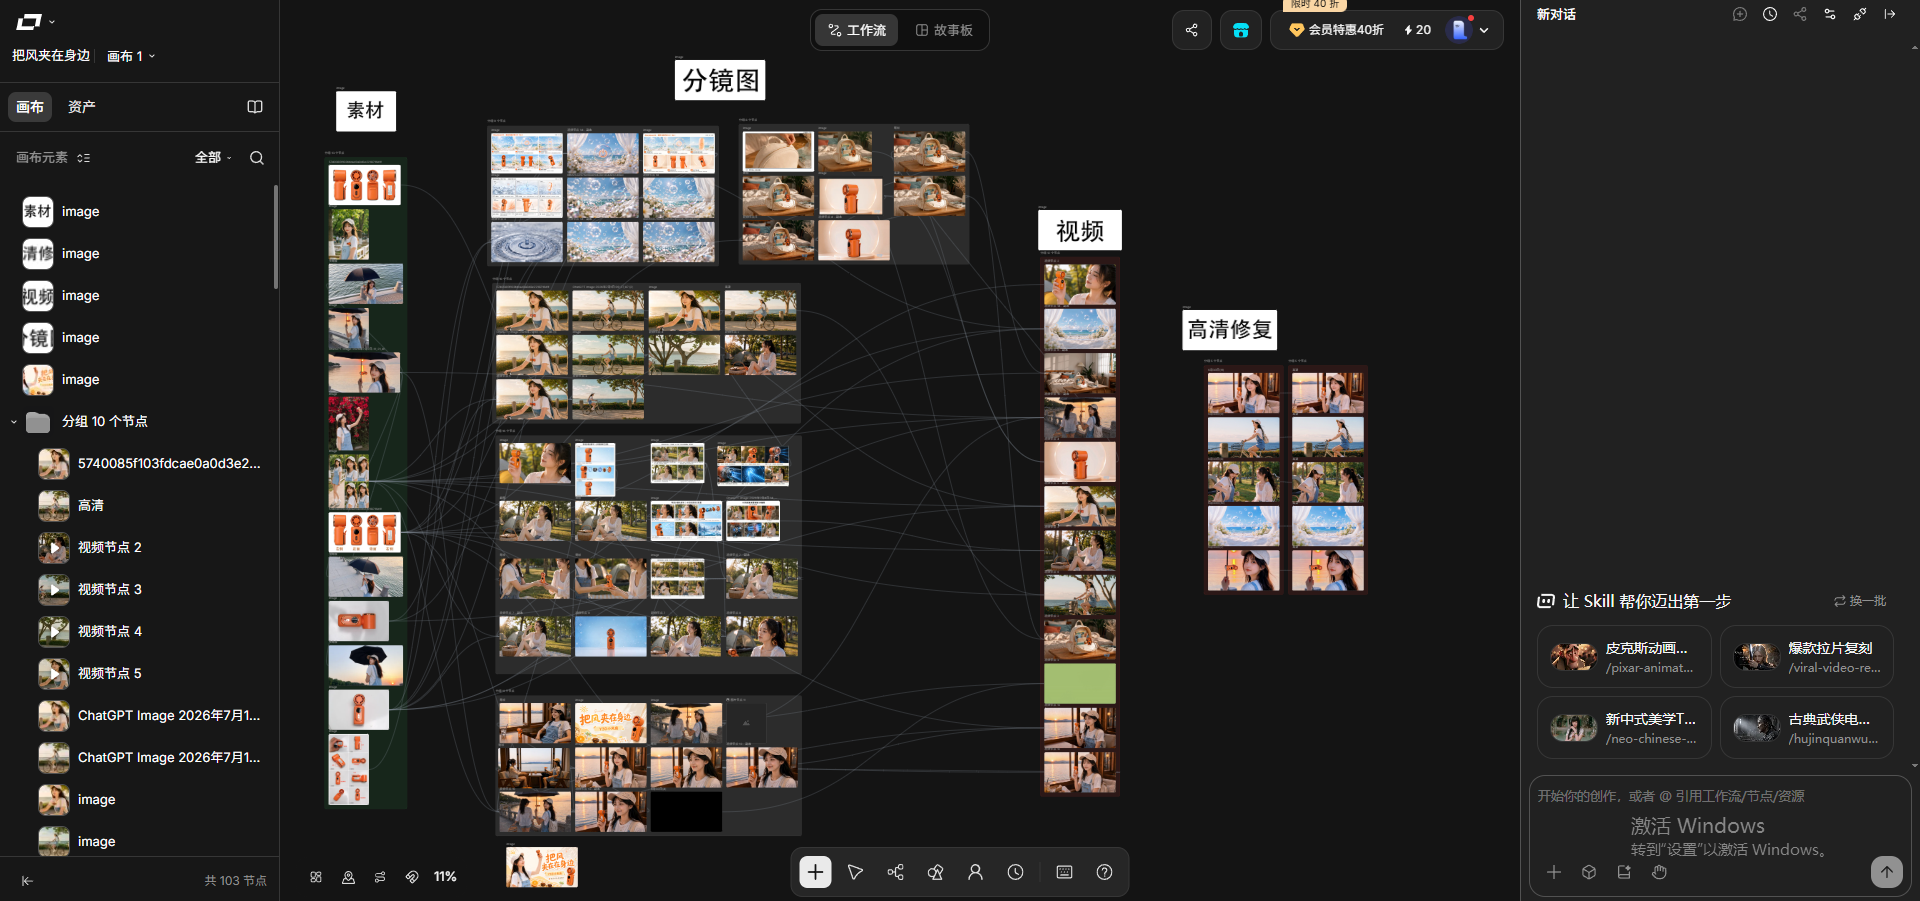Open the help question mark icon
The image size is (1920, 901).
[x=1104, y=872]
